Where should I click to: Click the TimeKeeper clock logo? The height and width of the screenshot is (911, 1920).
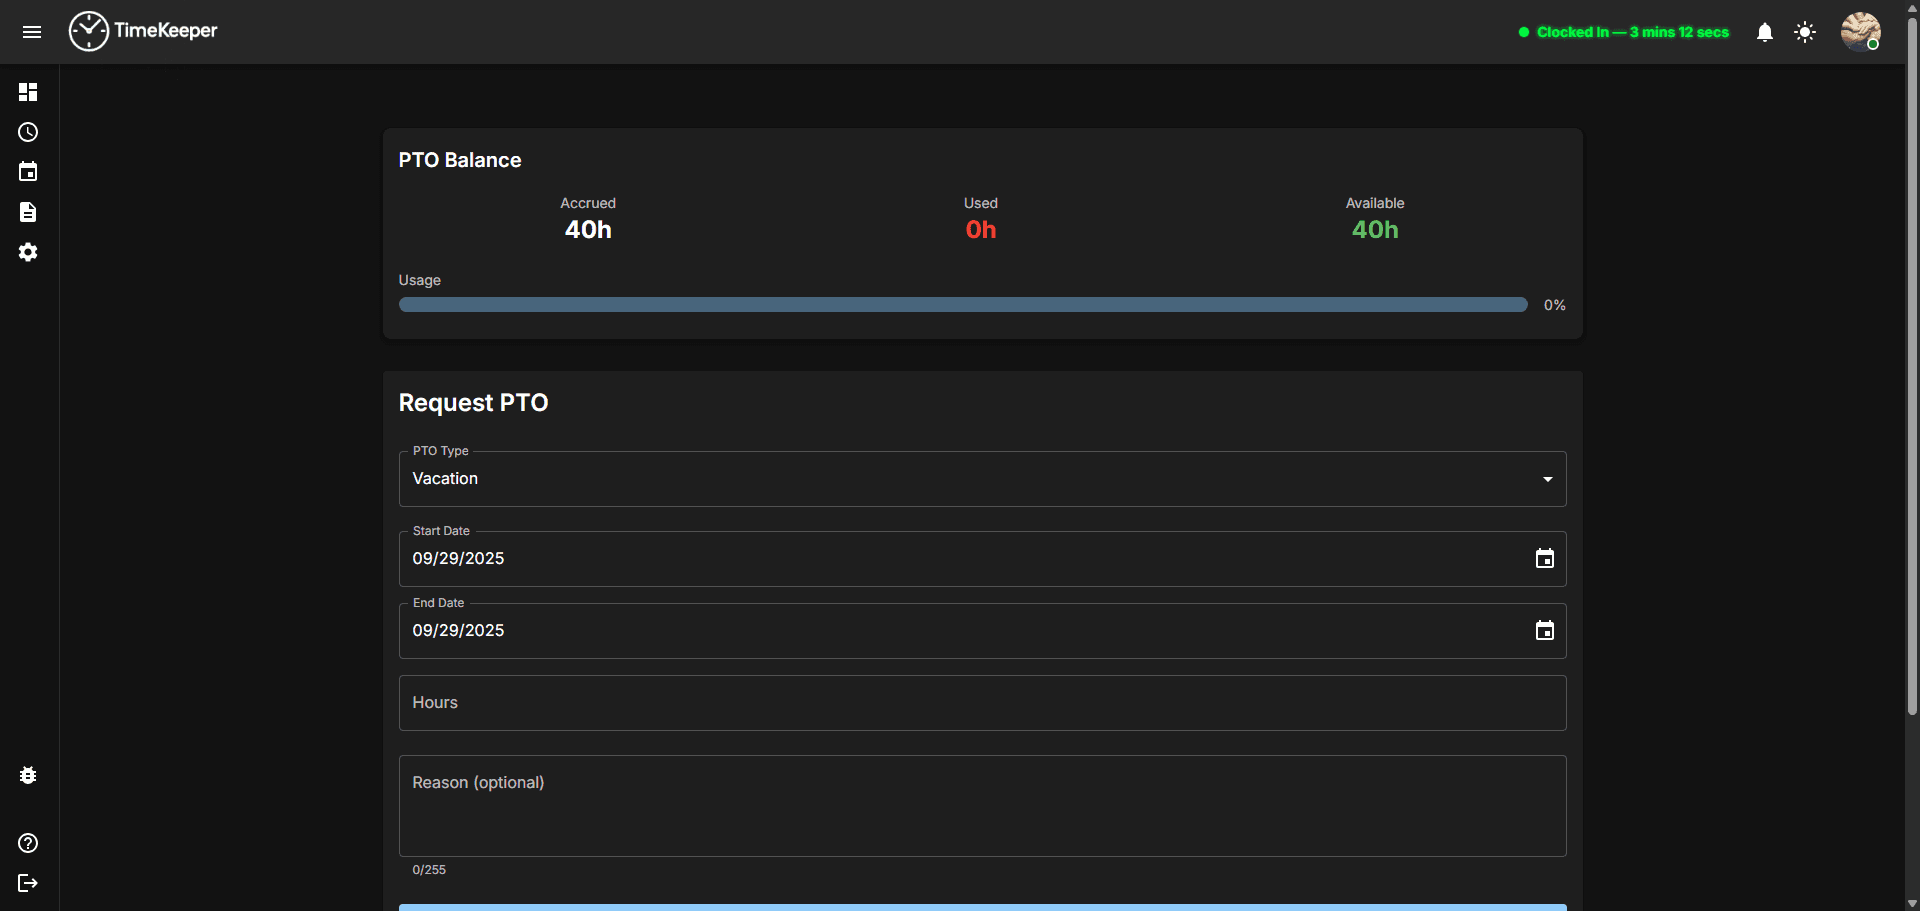(x=89, y=32)
